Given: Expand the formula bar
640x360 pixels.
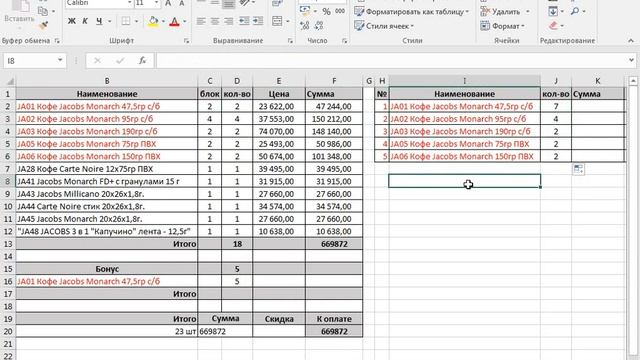Looking at the screenshot, I should 631,60.
